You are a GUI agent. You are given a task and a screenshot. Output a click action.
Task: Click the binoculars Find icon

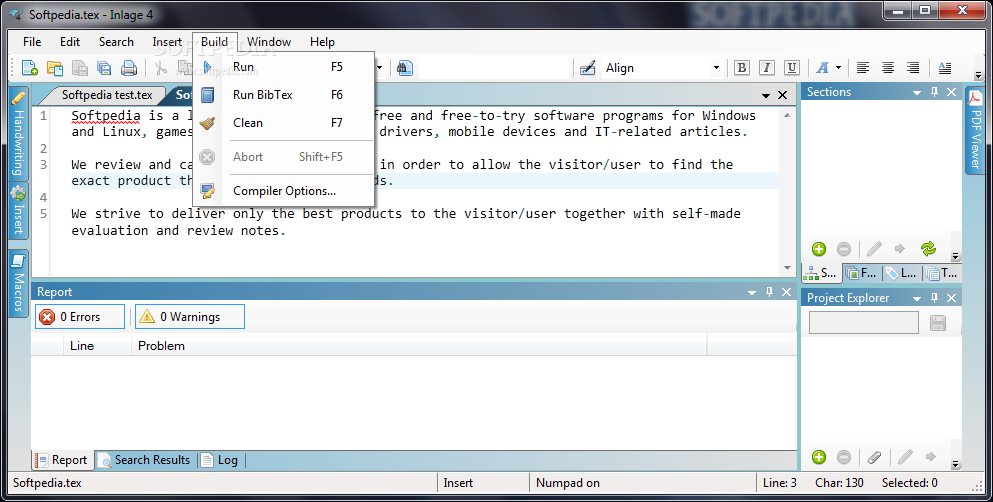coord(405,68)
